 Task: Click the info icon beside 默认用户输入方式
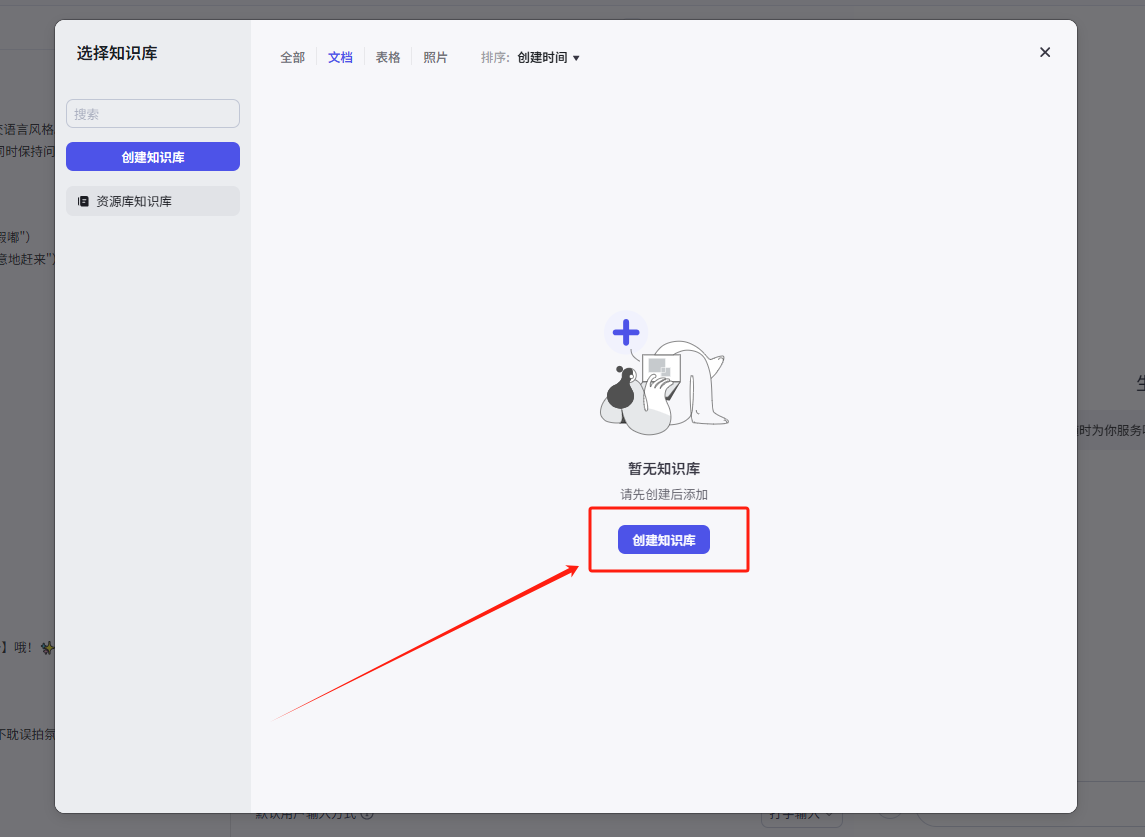click(x=367, y=814)
